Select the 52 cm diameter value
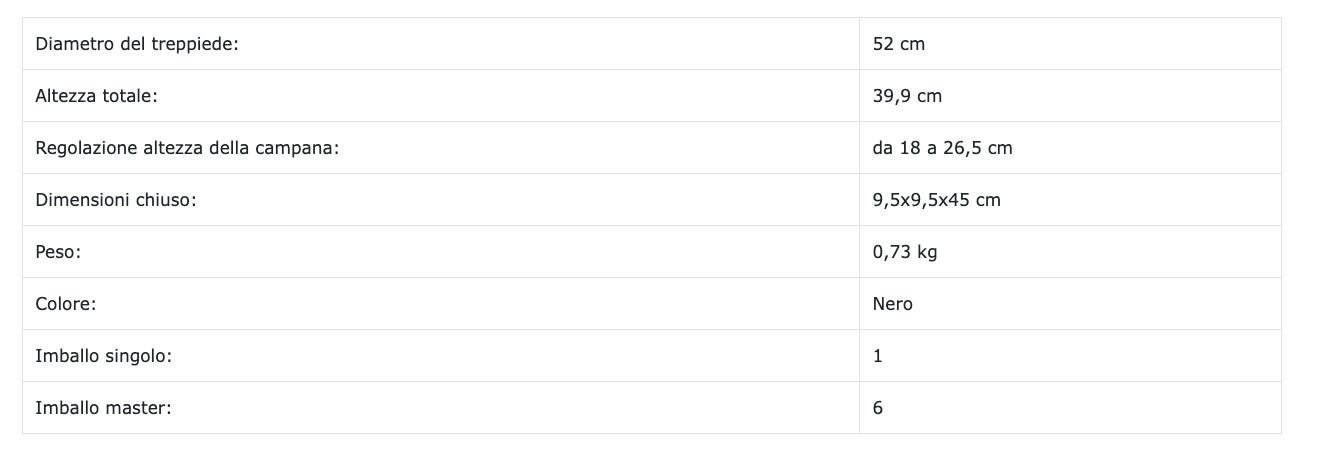 (x=898, y=44)
